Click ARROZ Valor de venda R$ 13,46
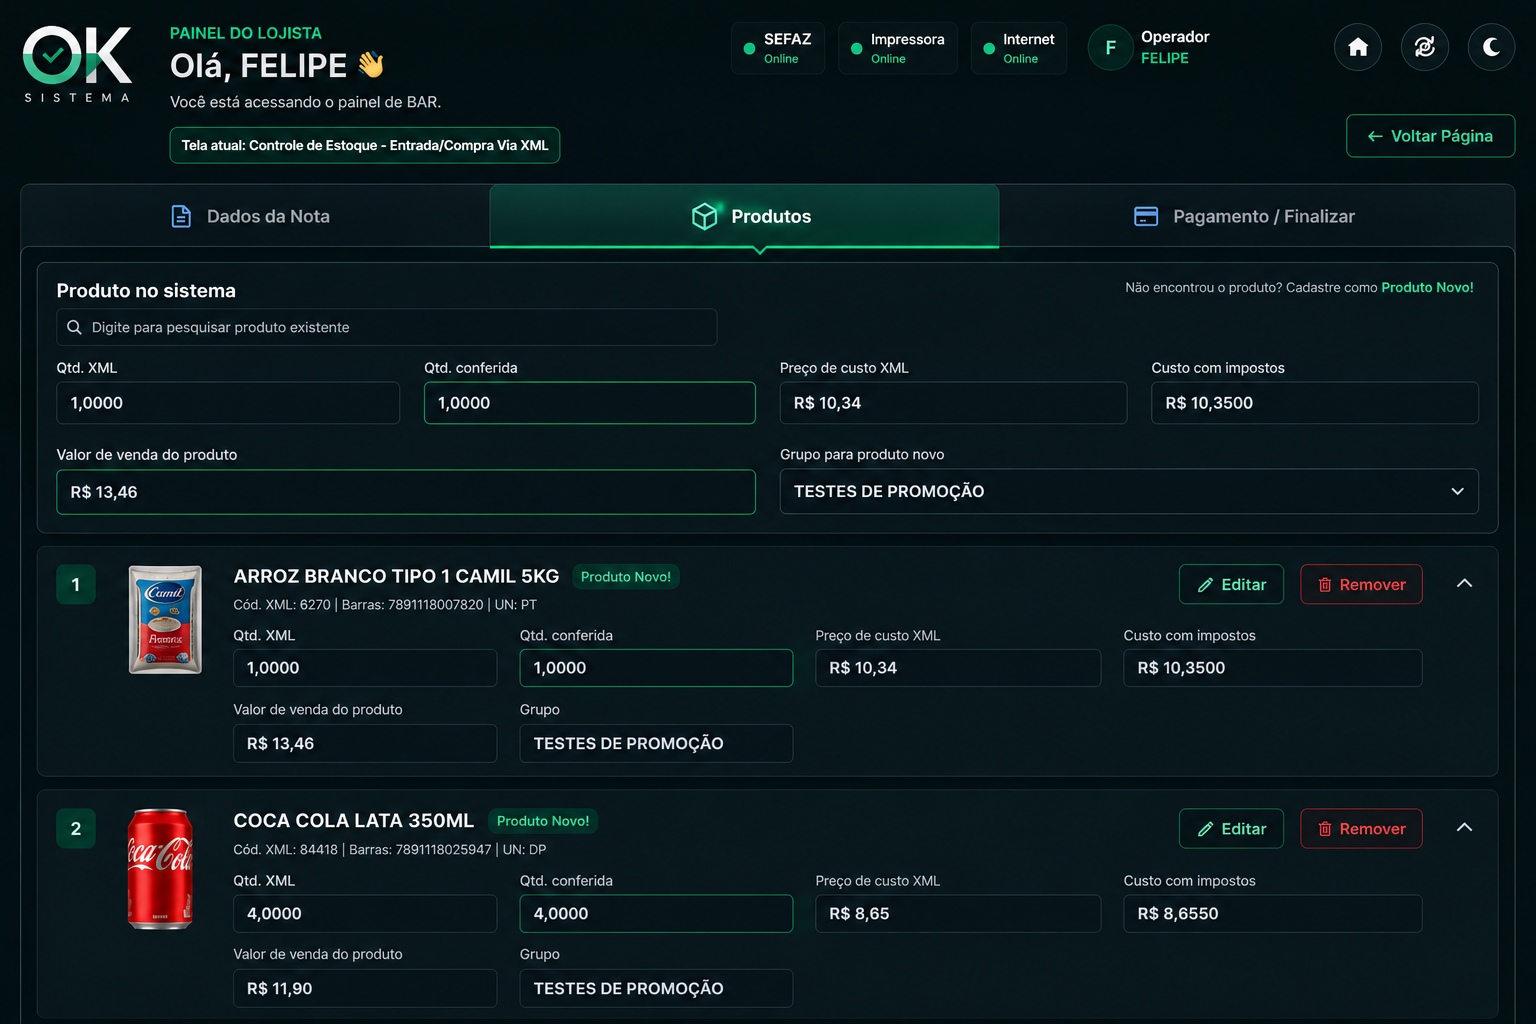1536x1024 pixels. point(365,743)
